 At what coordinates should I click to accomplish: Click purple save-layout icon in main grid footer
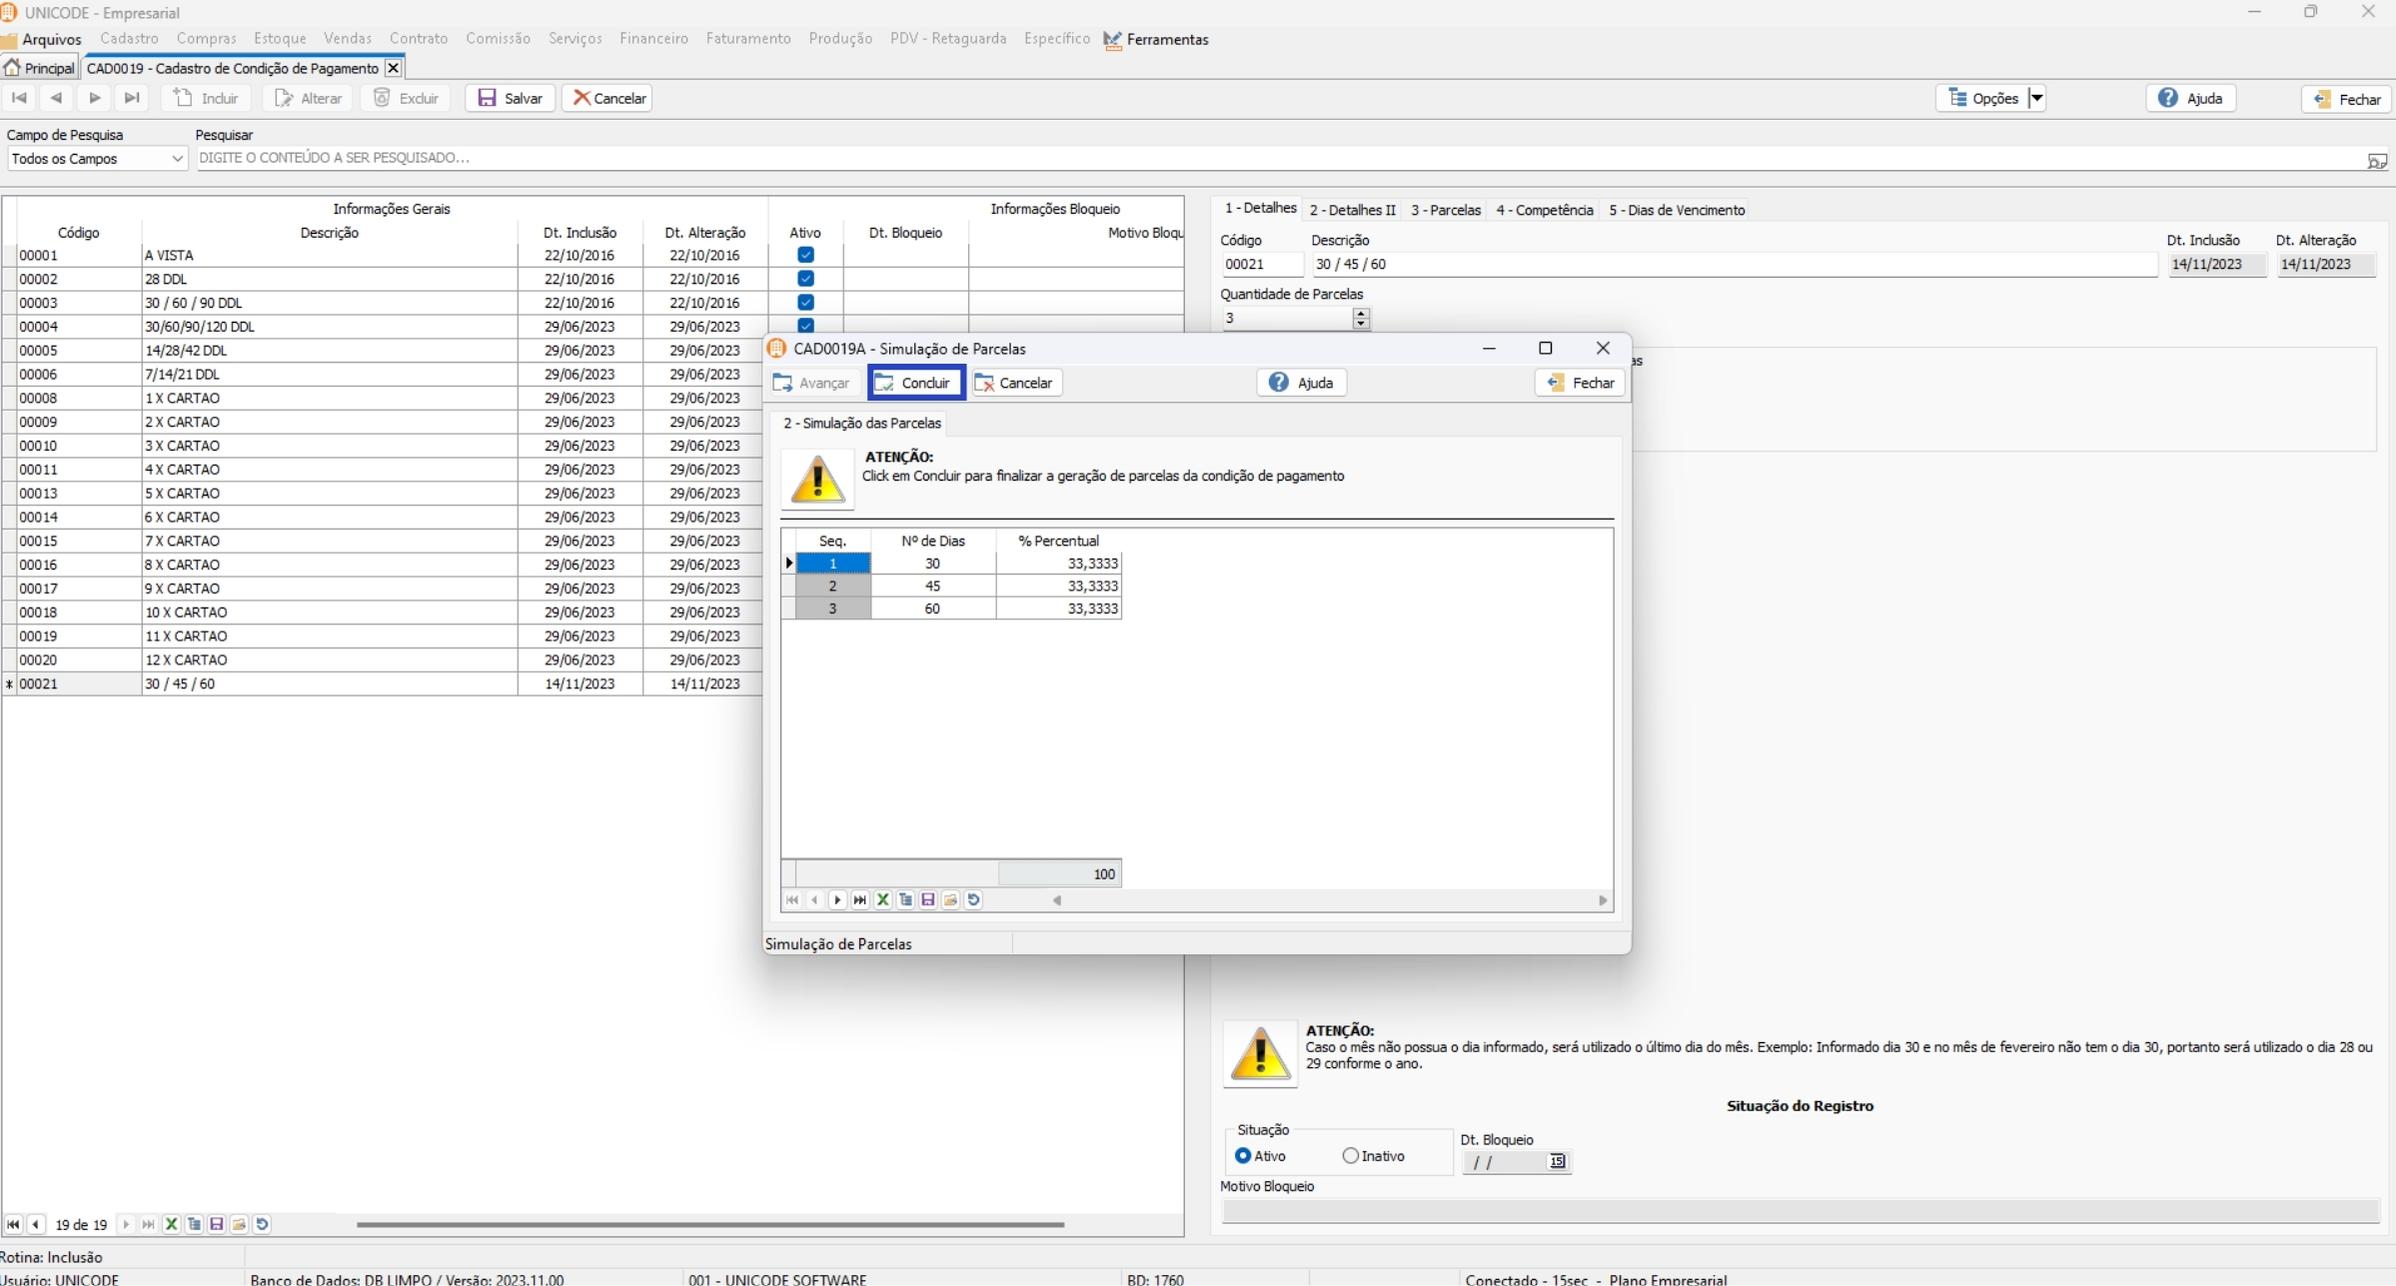[x=217, y=1224]
